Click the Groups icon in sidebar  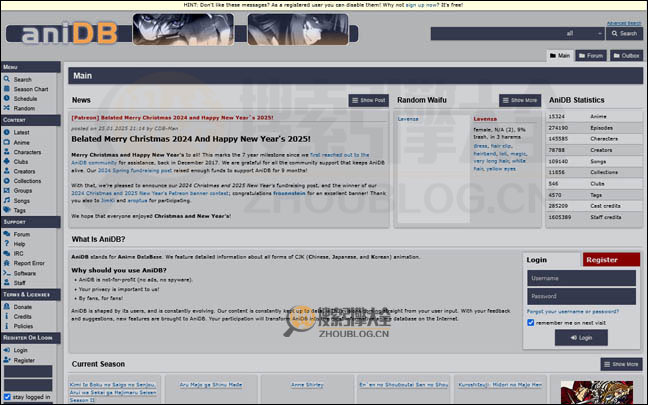click(7, 190)
